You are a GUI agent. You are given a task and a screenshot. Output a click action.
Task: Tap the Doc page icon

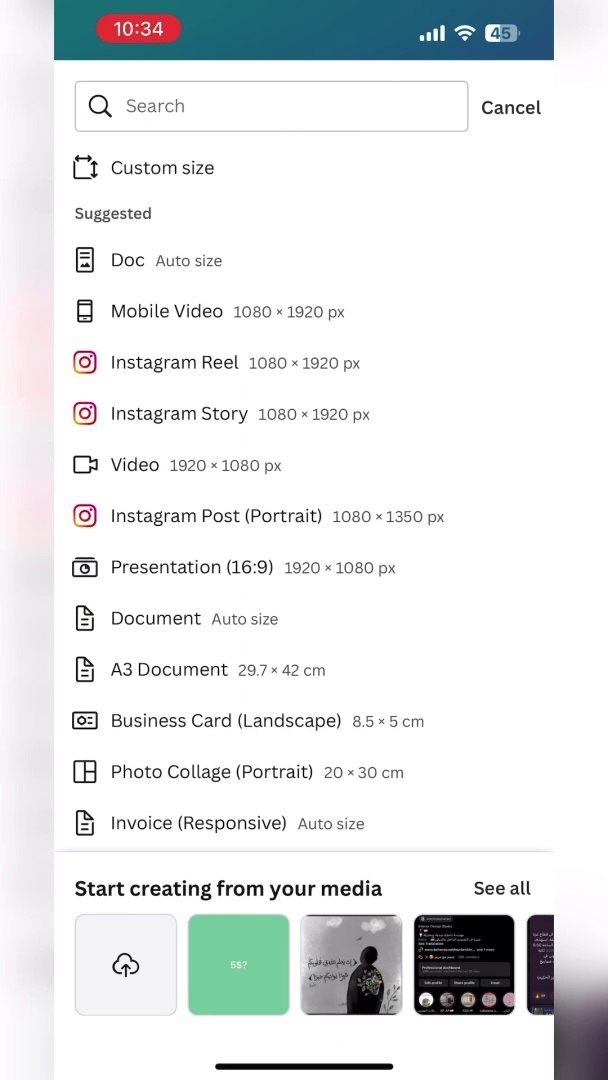86,260
